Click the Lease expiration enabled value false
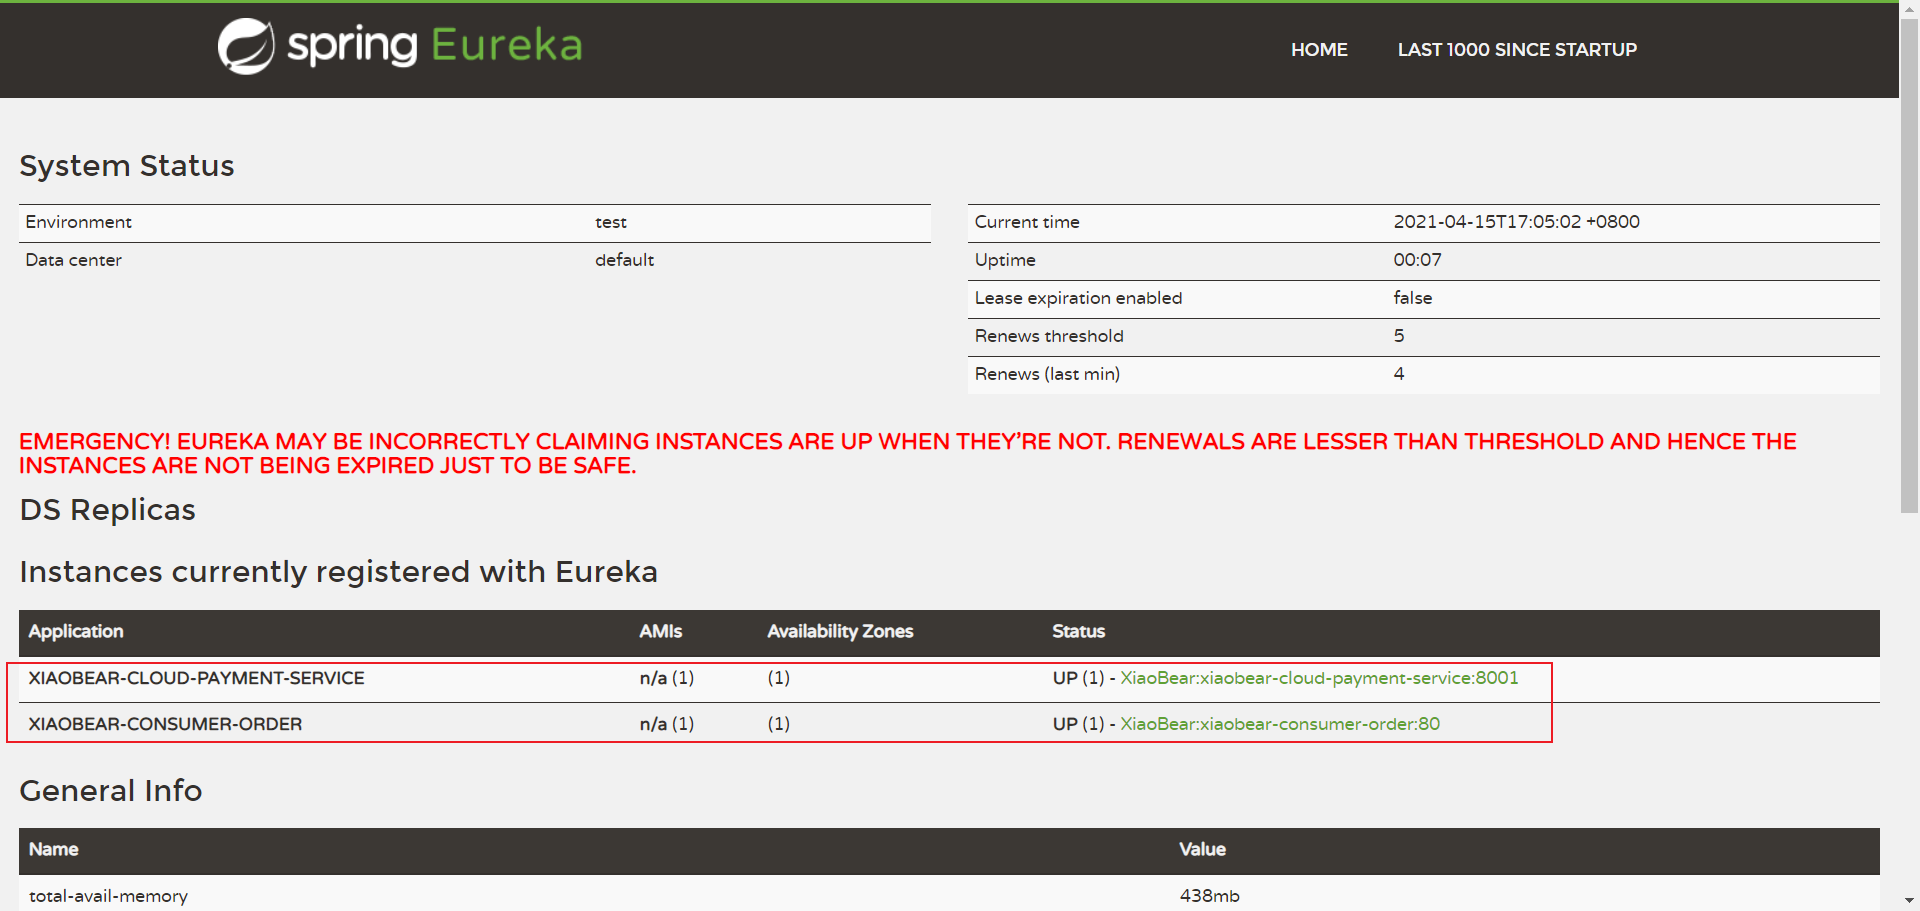 coord(1412,298)
